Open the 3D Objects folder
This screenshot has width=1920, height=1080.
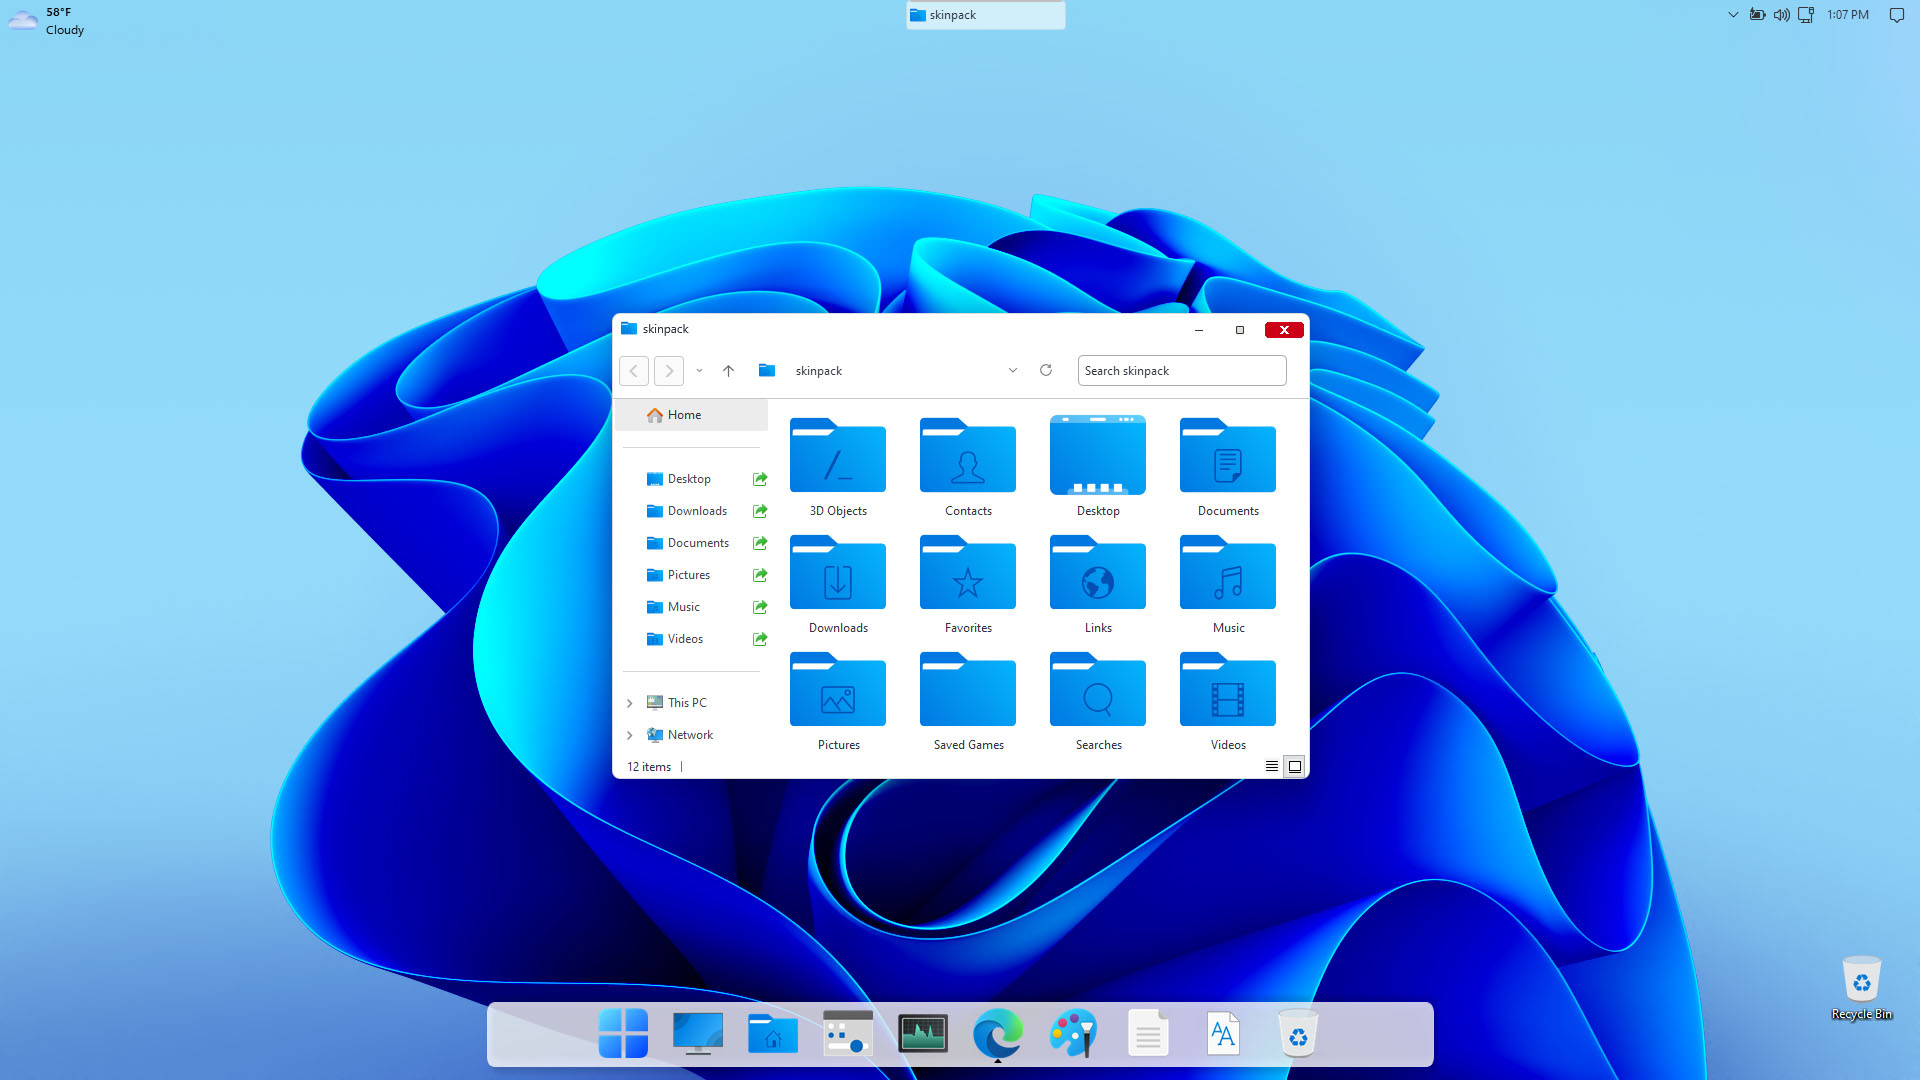click(837, 458)
